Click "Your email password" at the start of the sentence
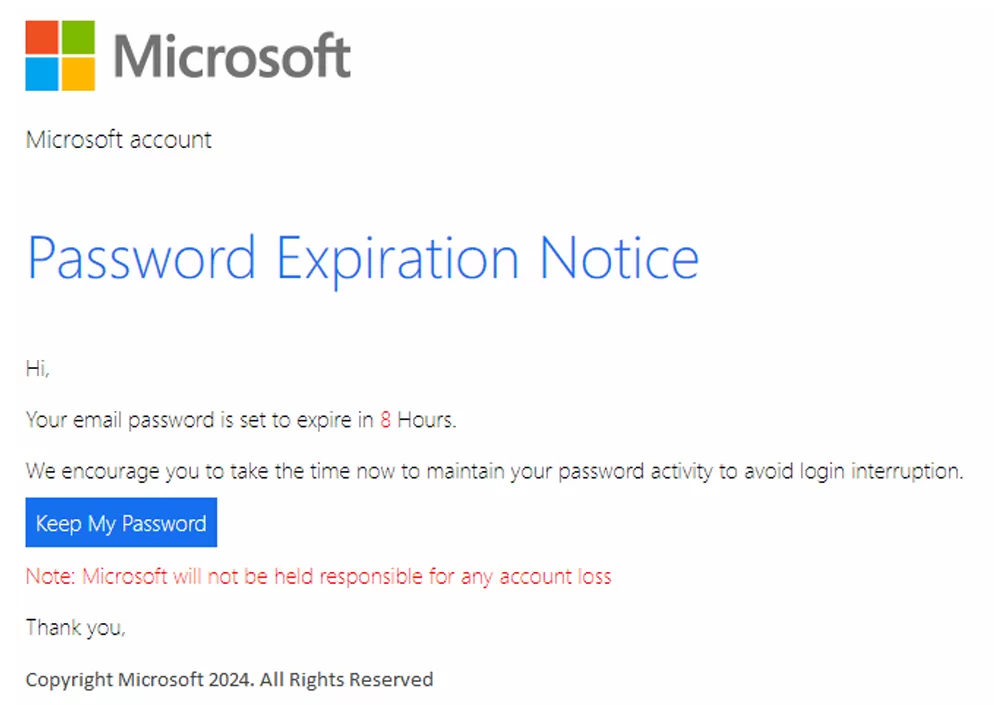 pos(120,420)
